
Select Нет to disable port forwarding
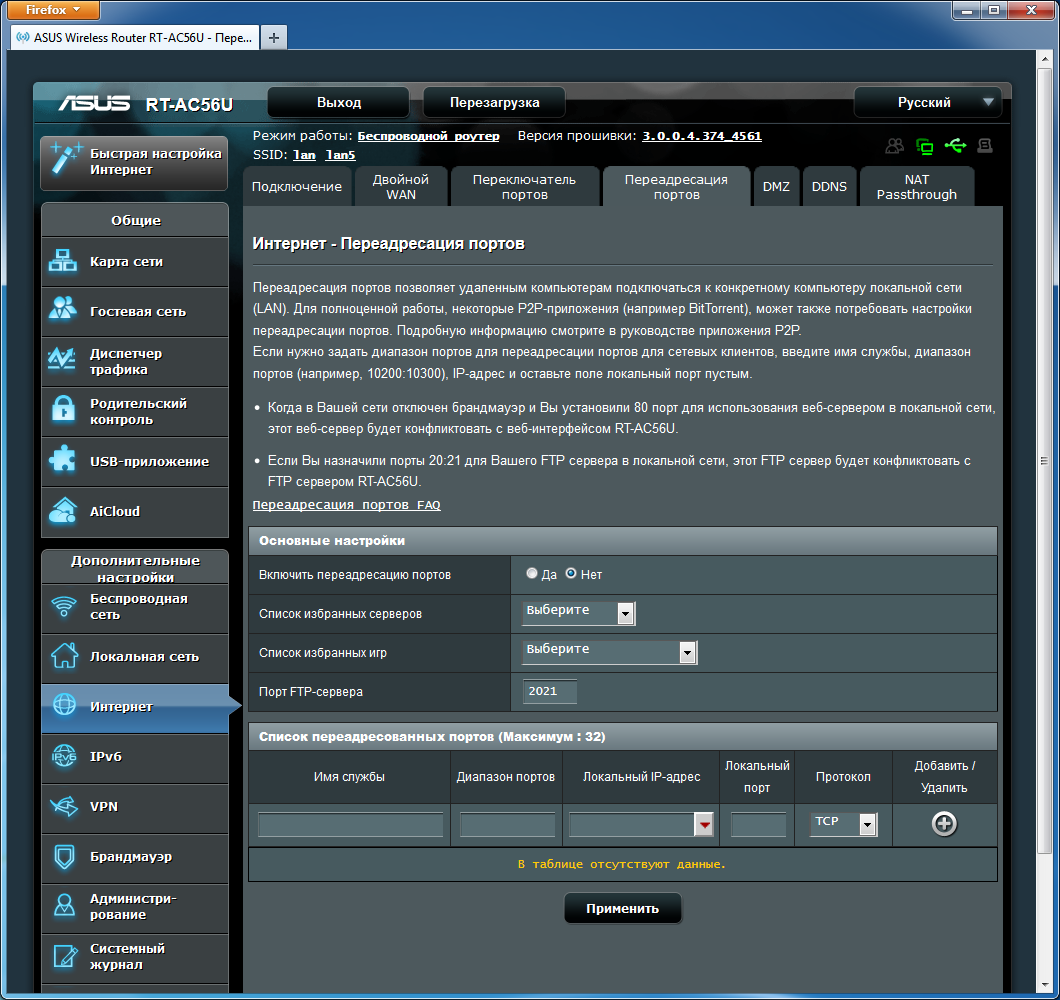click(571, 573)
